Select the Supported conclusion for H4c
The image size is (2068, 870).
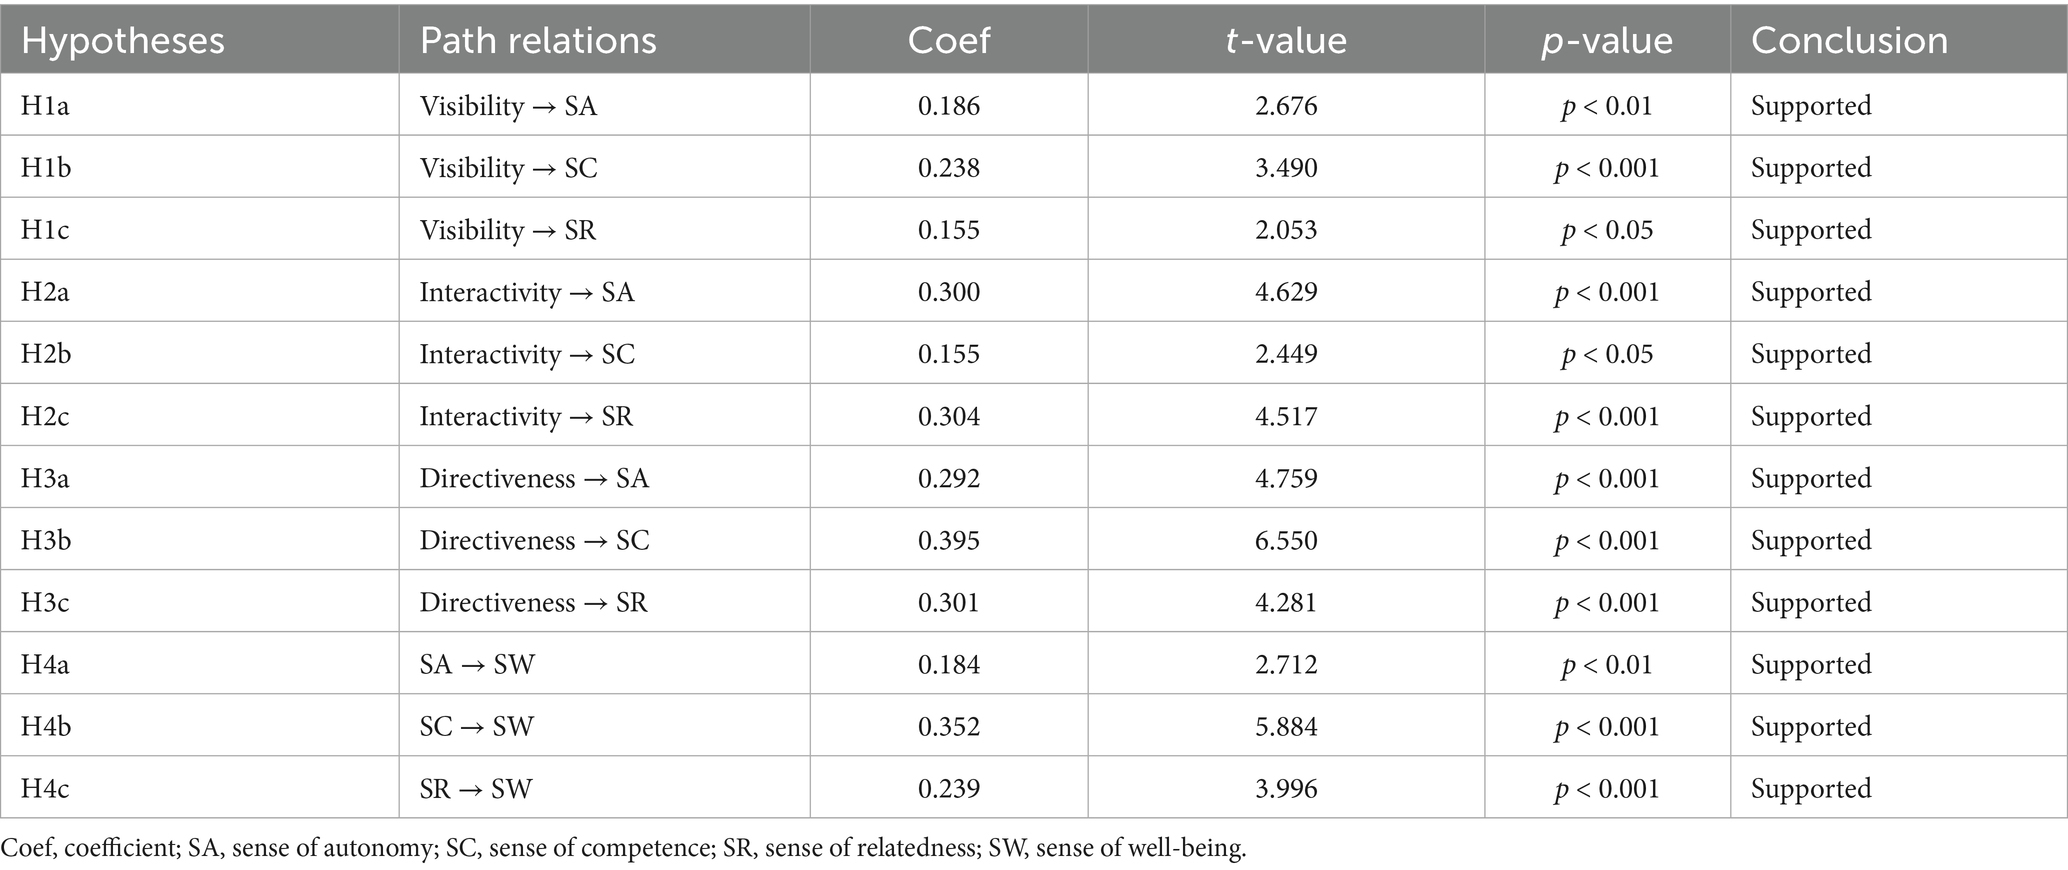tap(1811, 788)
